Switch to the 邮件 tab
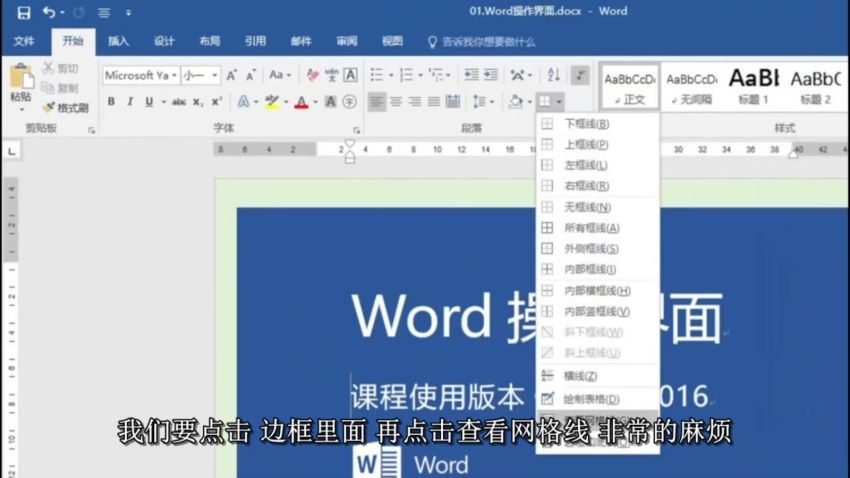850x478 pixels. tap(301, 41)
